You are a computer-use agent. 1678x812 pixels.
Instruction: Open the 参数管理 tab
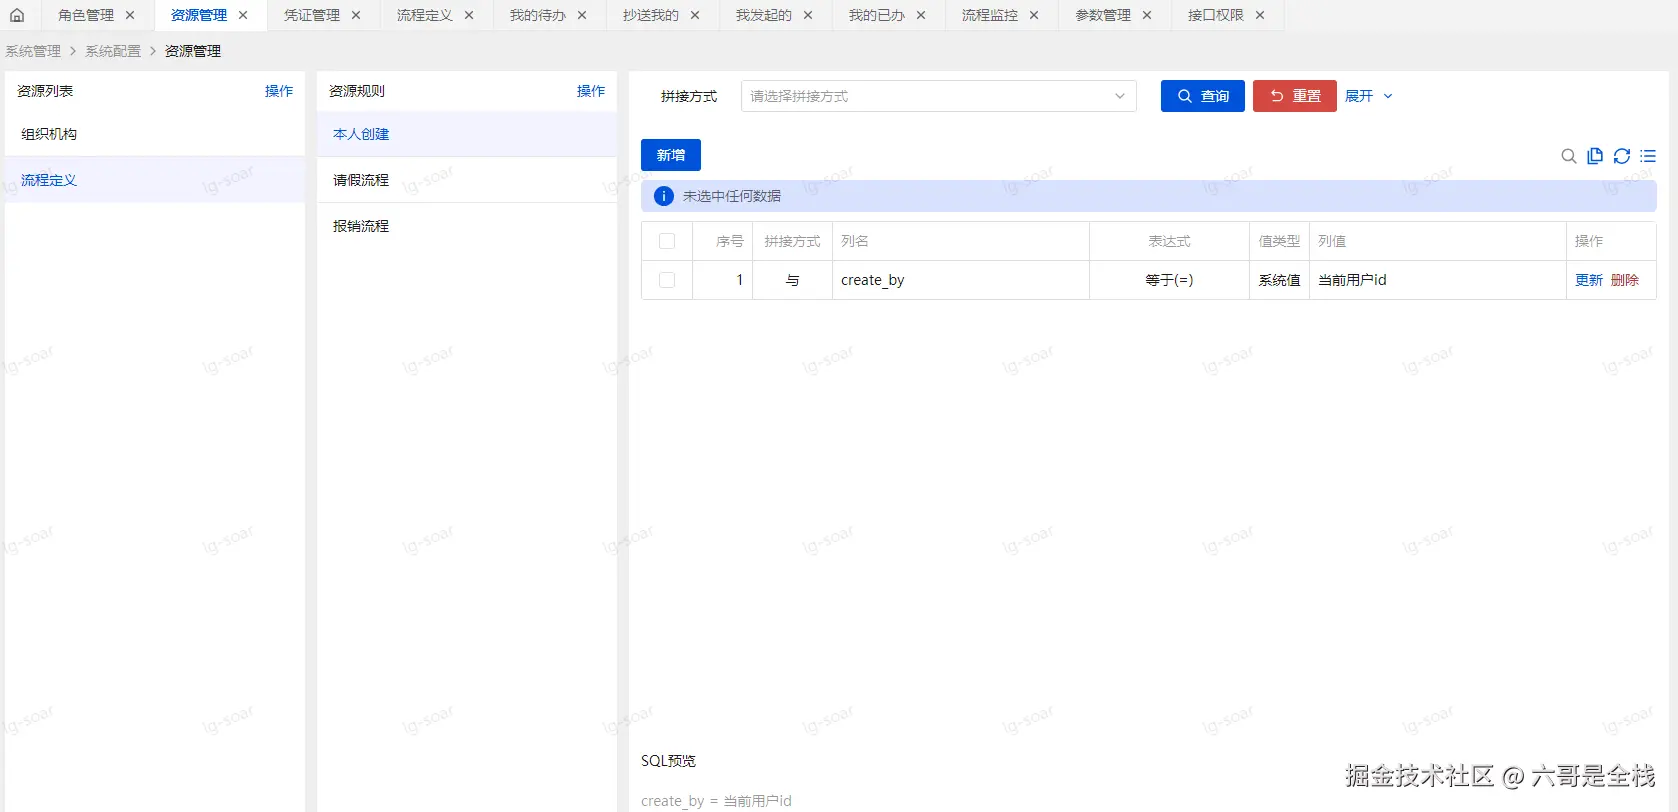[x=1103, y=15]
